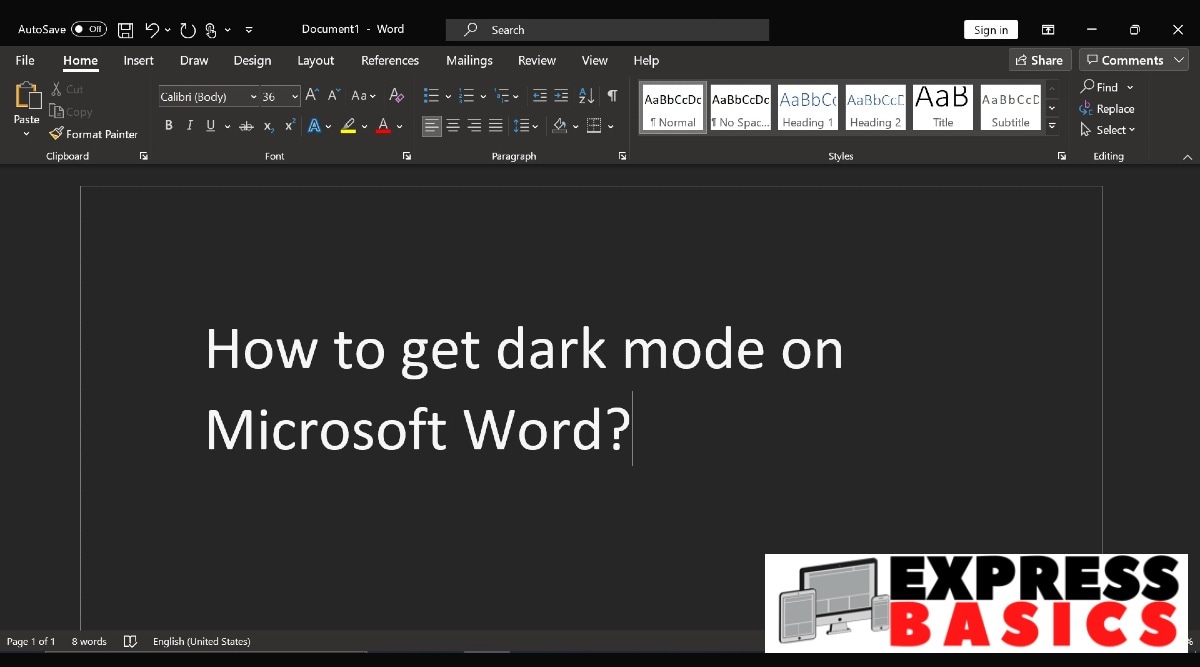Toggle the Show/Hide paragraph marks
Viewport: 1200px width, 667px height.
[613, 95]
